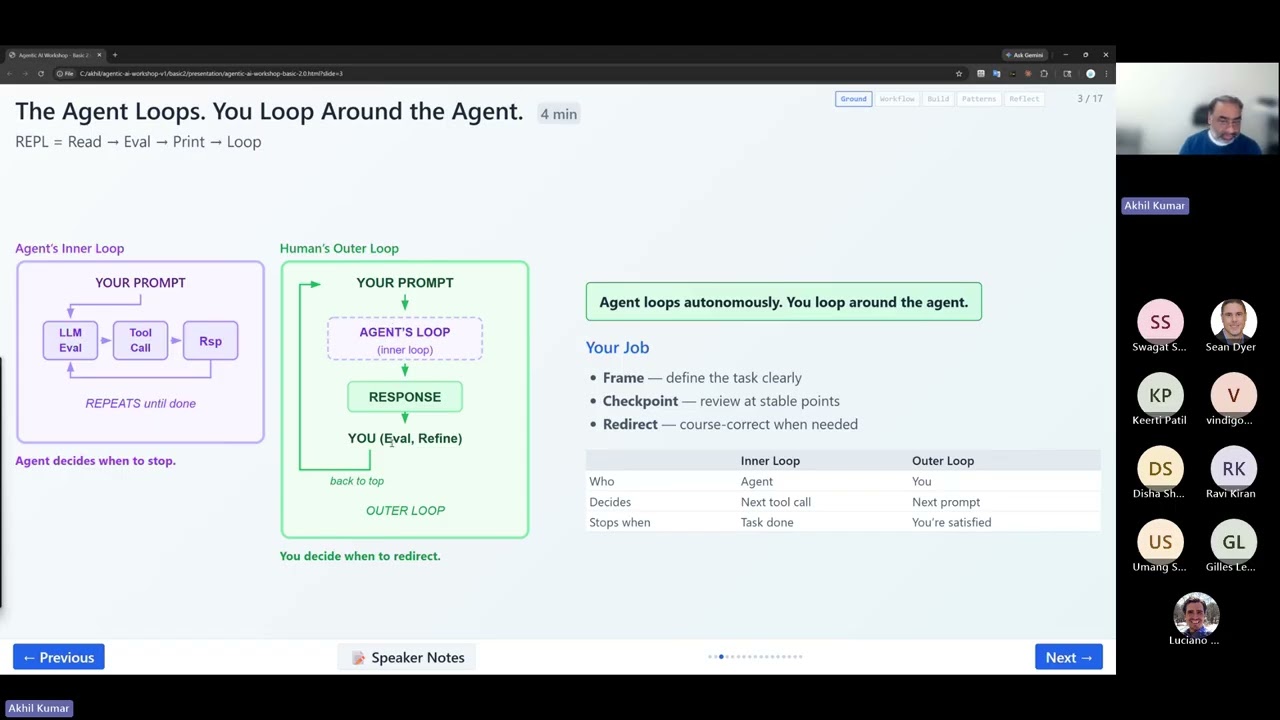
Task: Click the AGENT'S LOOP dashed box
Action: click(x=405, y=340)
